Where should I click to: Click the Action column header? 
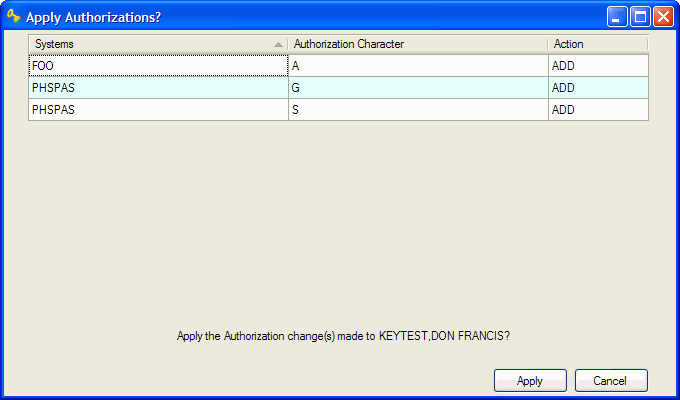point(597,44)
